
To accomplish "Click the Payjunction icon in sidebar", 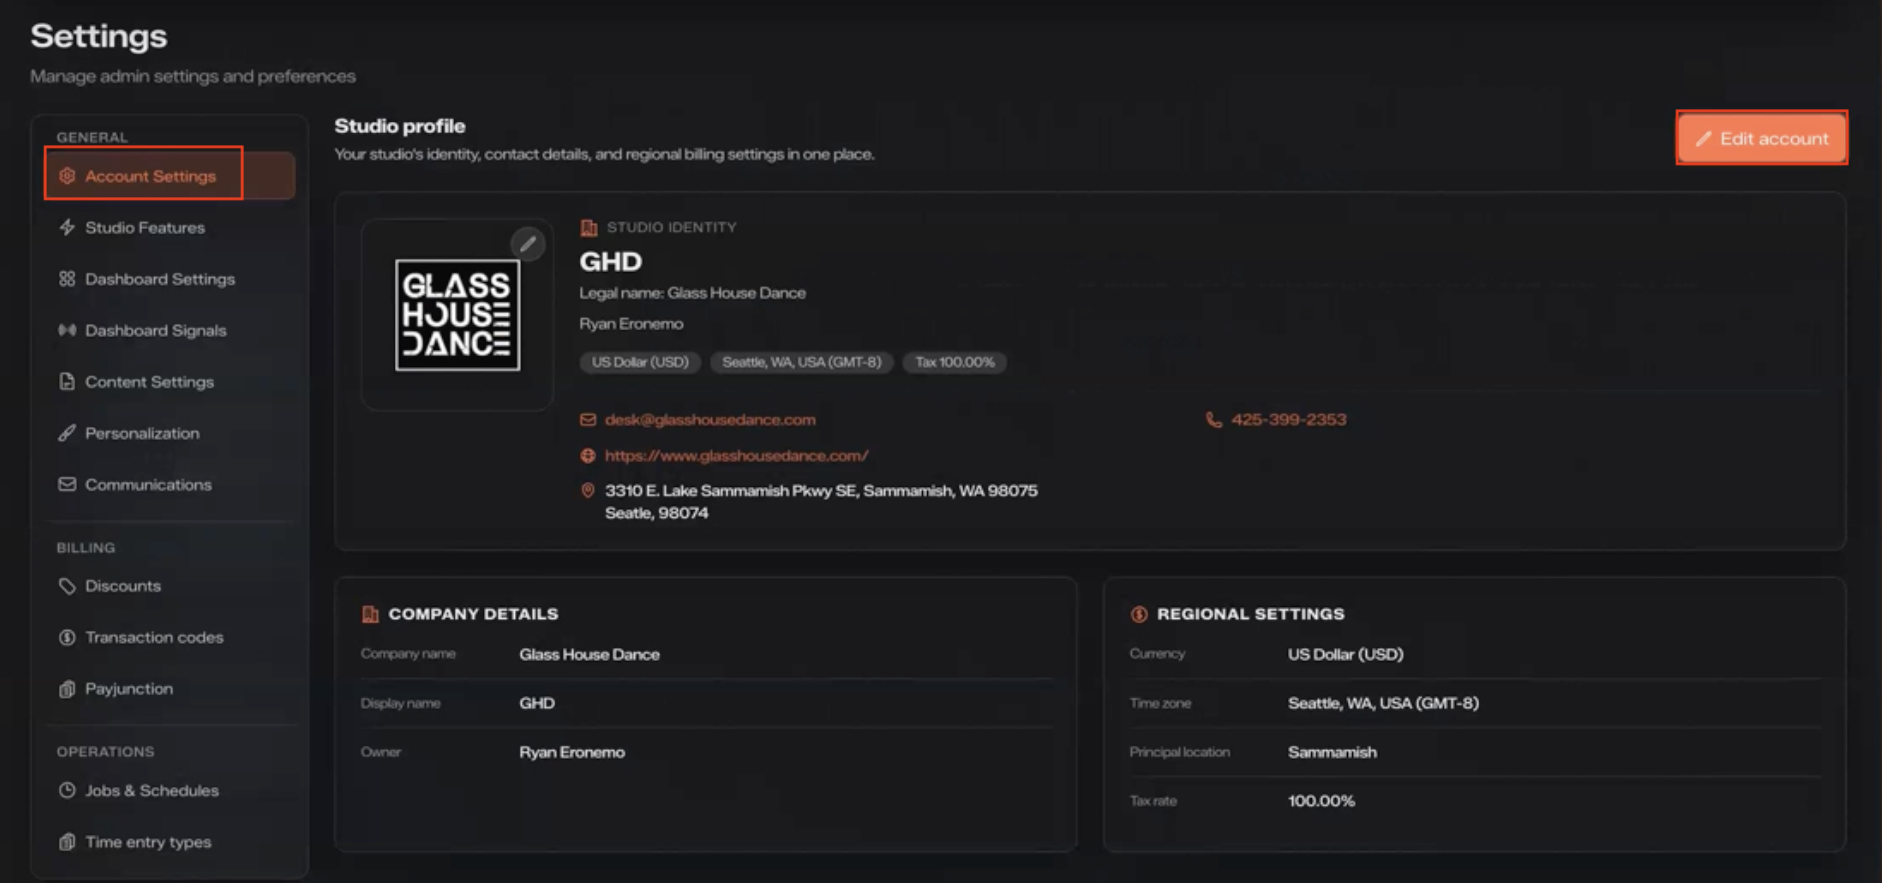I will [67, 688].
